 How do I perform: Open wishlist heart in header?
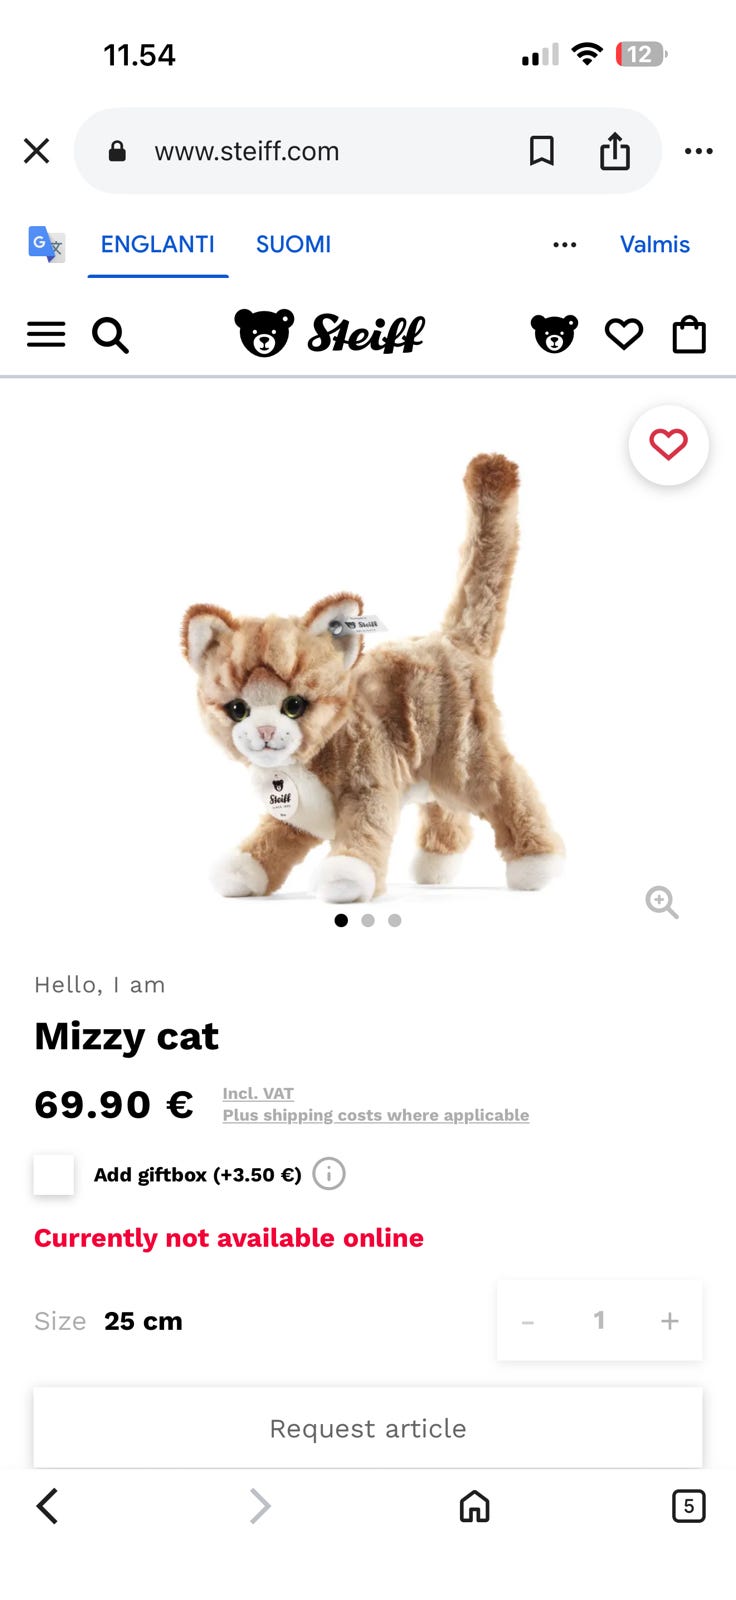(x=624, y=334)
